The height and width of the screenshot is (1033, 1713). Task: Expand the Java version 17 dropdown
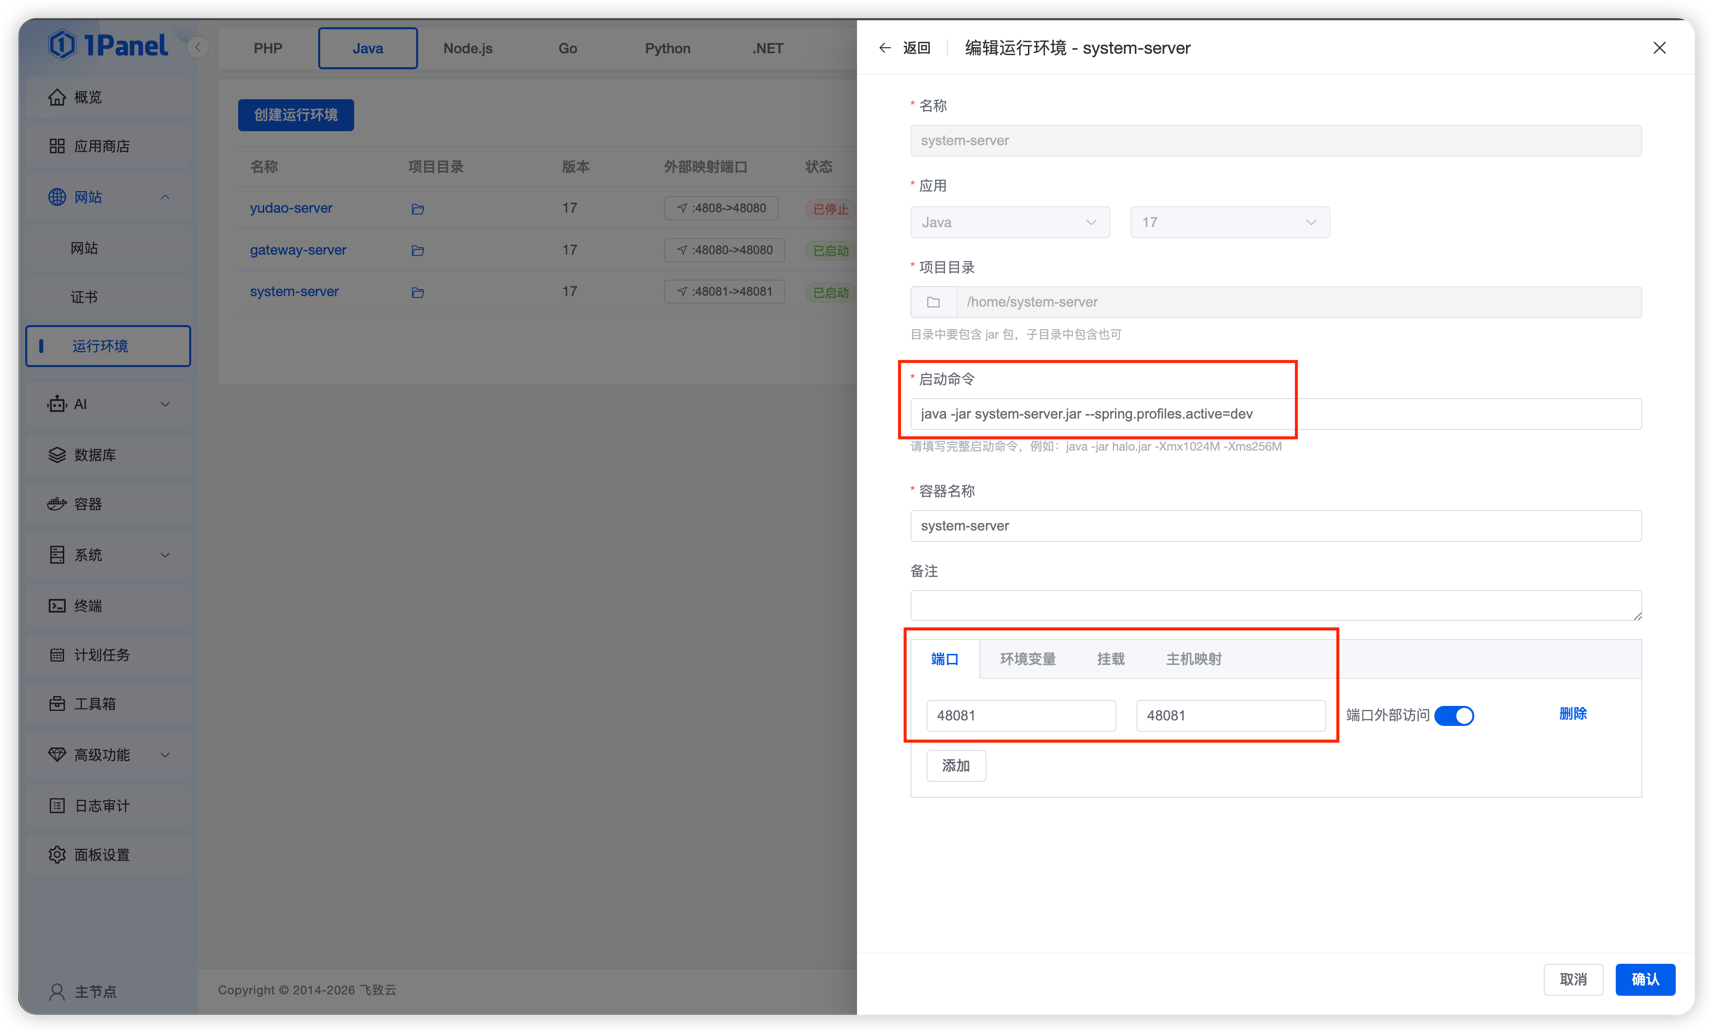click(1229, 222)
